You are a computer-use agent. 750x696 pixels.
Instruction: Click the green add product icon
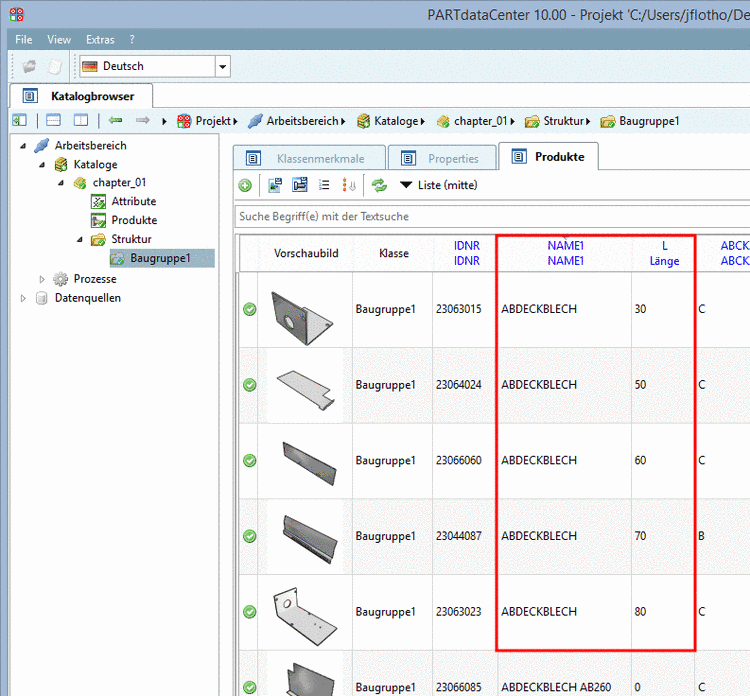click(245, 186)
